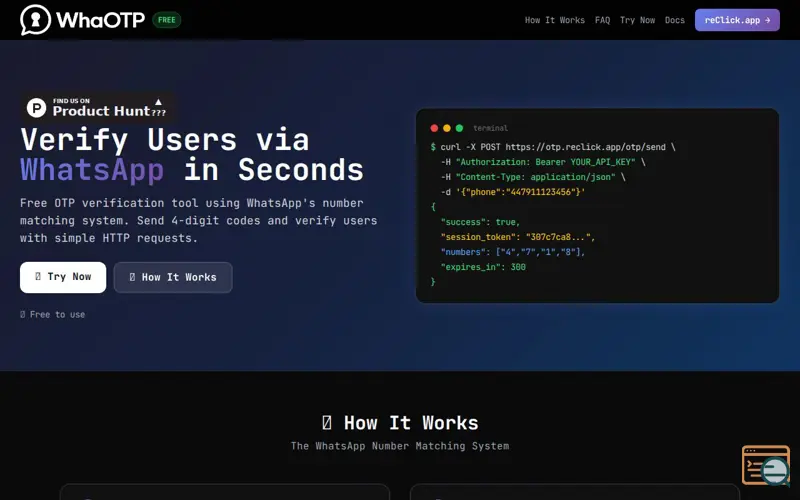The width and height of the screenshot is (800, 500).
Task: Open the How It Works nav link
Action: 555,20
